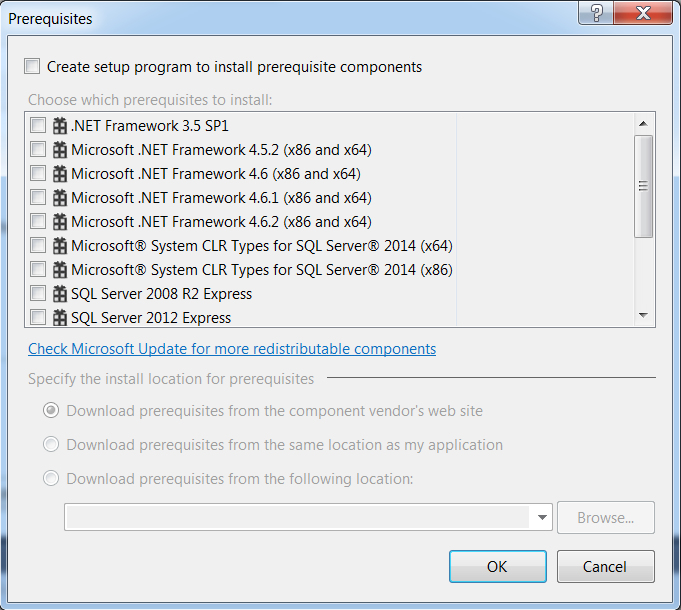Dismiss dialog with Cancel button

coord(606,567)
